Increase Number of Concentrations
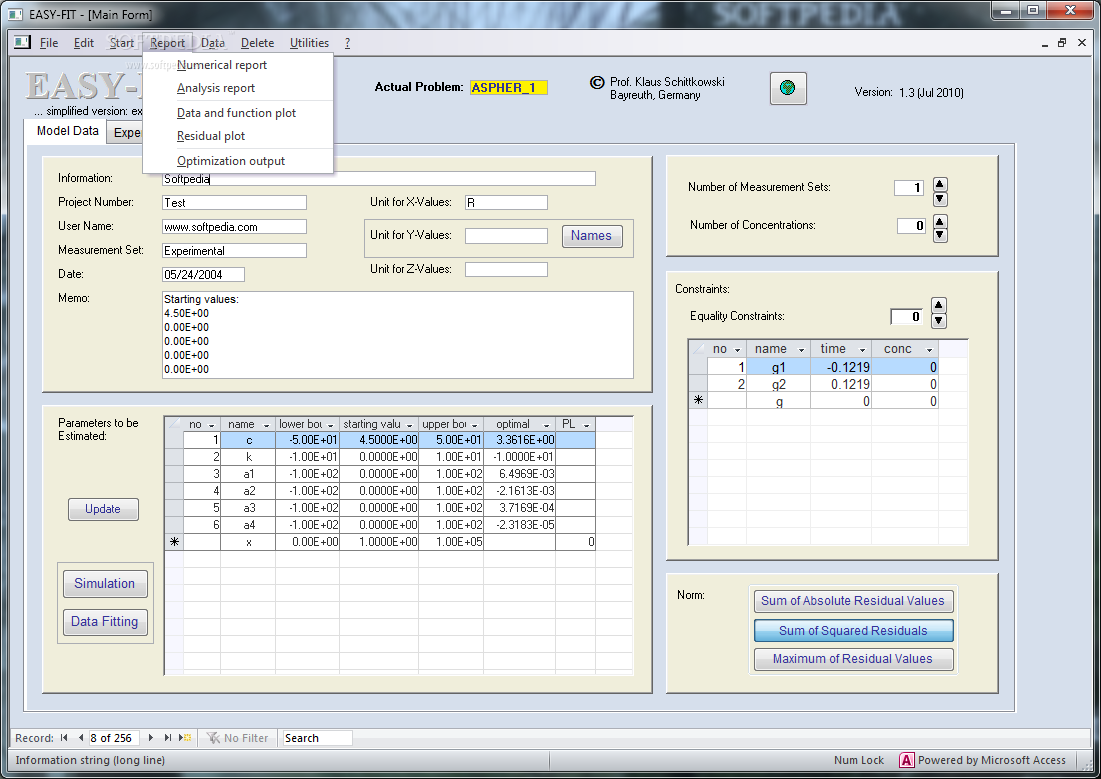This screenshot has width=1101, height=779. pyautogui.click(x=940, y=221)
